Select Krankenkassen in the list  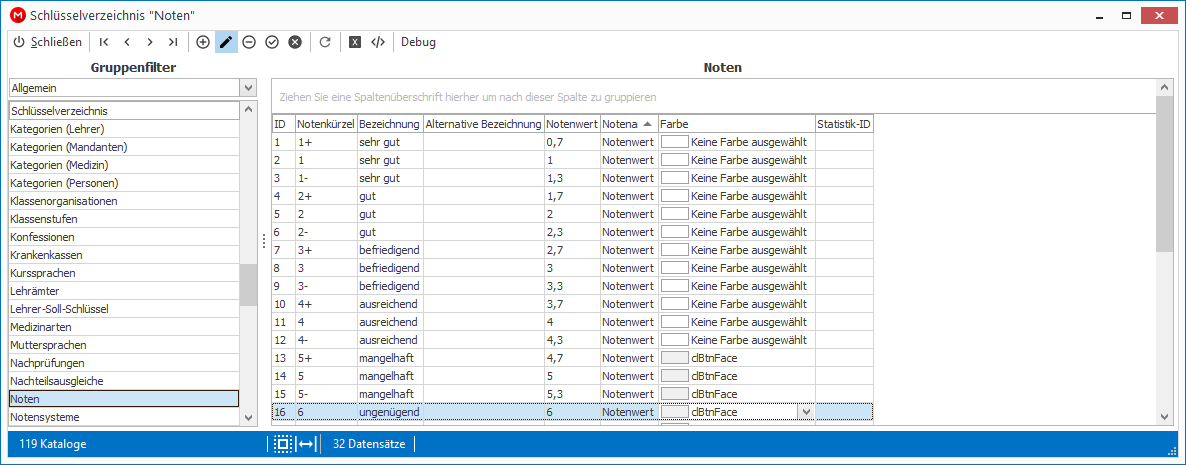124,255
